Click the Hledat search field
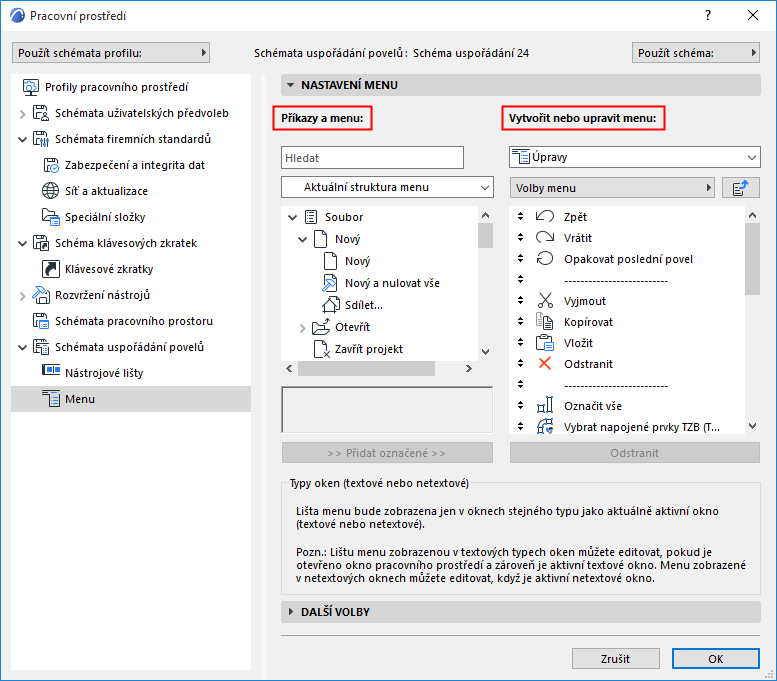 372,157
